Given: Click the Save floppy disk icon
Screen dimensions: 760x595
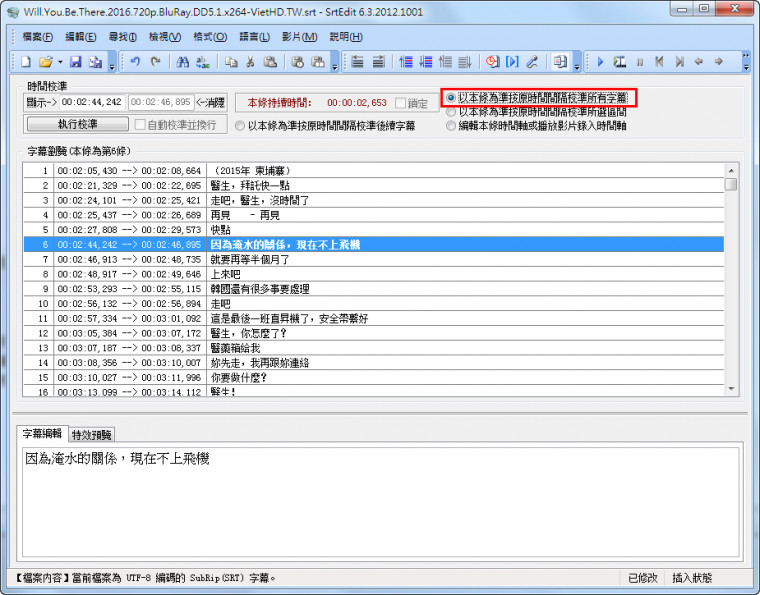Looking at the screenshot, I should point(76,62).
